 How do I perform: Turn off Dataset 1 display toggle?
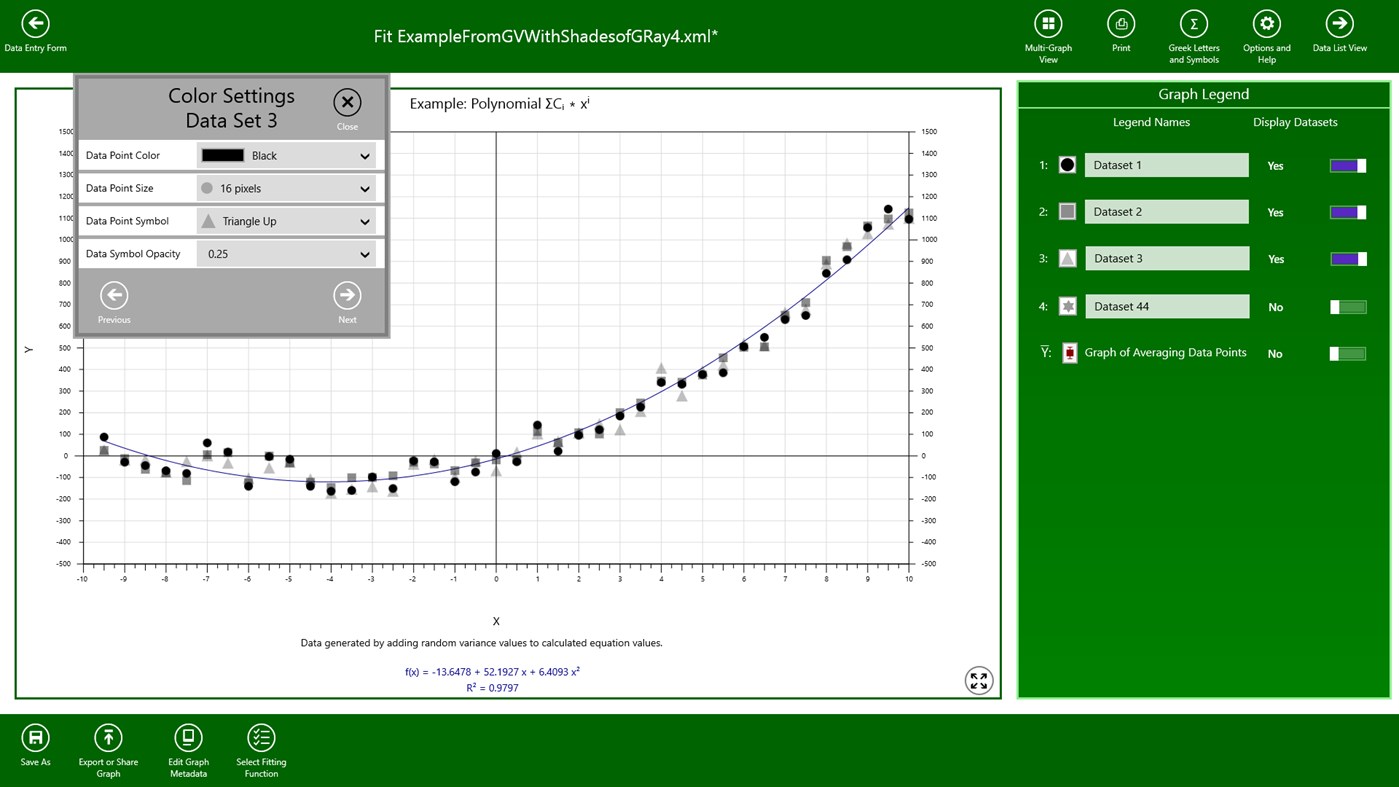point(1347,166)
